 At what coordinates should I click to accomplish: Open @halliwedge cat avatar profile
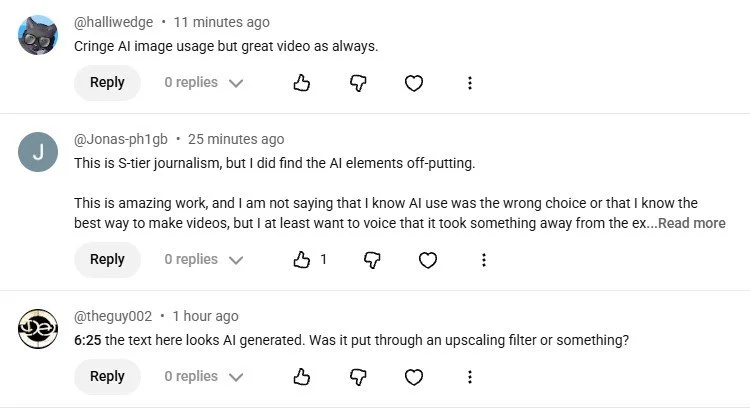(x=38, y=35)
